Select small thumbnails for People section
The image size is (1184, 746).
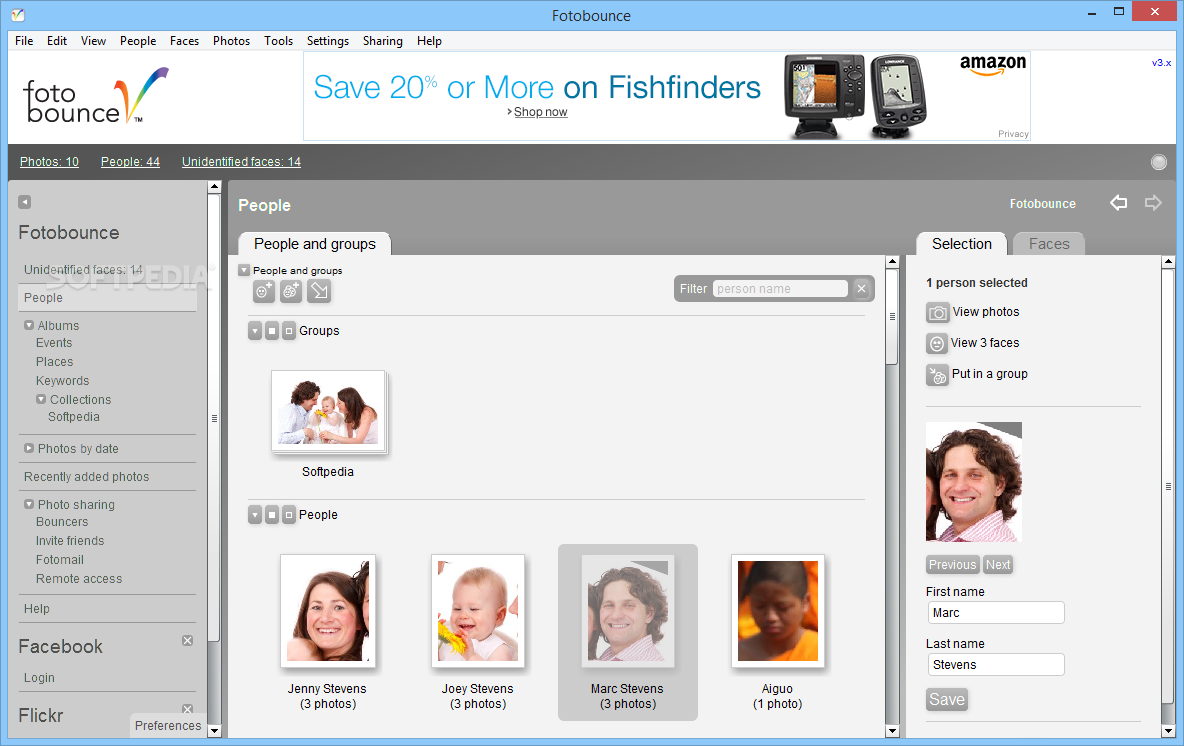[x=288, y=515]
